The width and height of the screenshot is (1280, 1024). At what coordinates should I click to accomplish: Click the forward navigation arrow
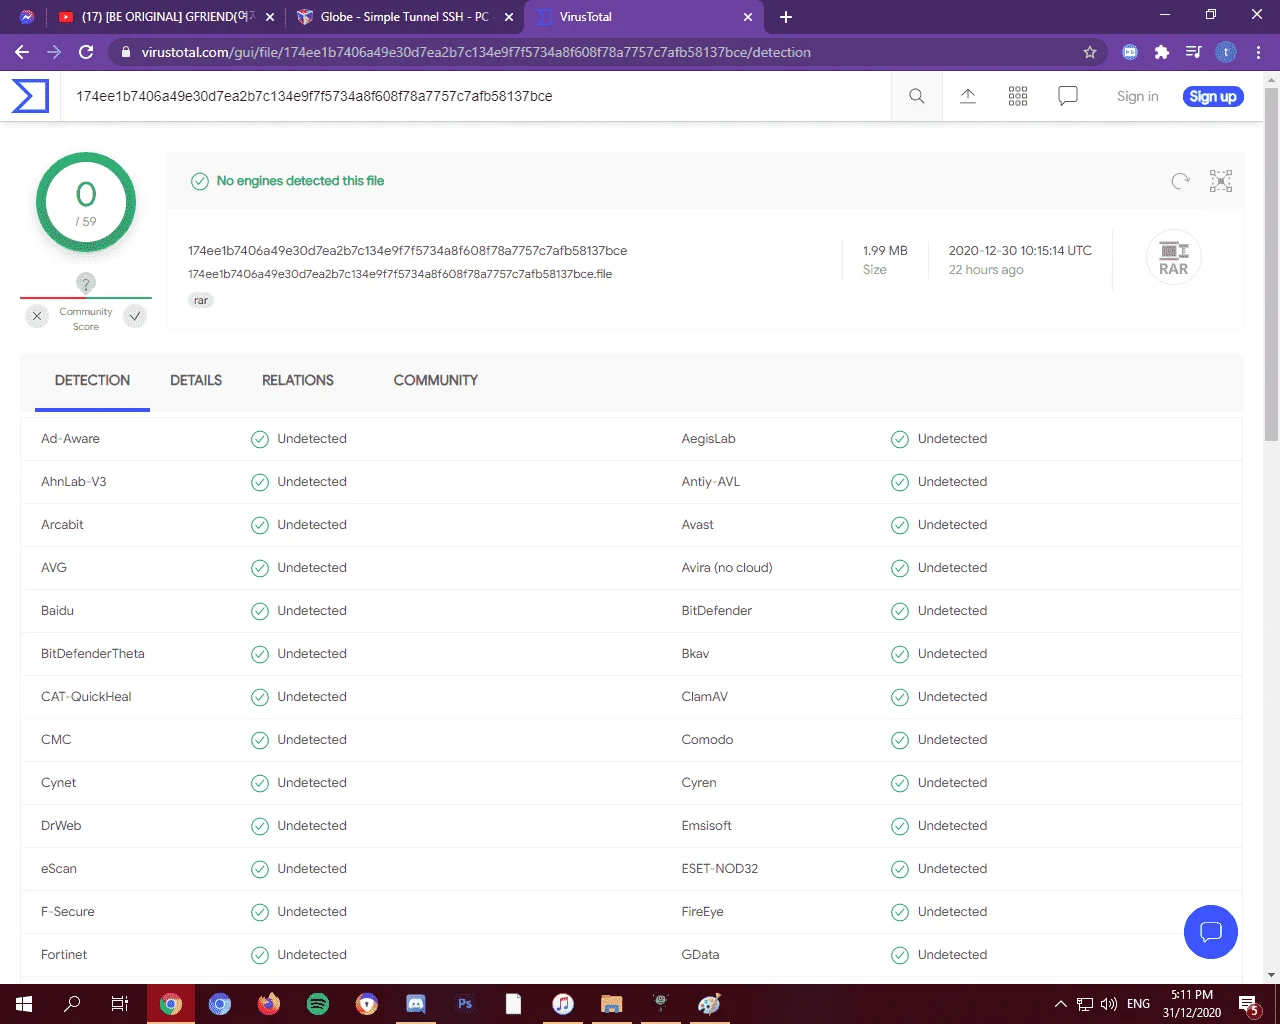[x=54, y=52]
